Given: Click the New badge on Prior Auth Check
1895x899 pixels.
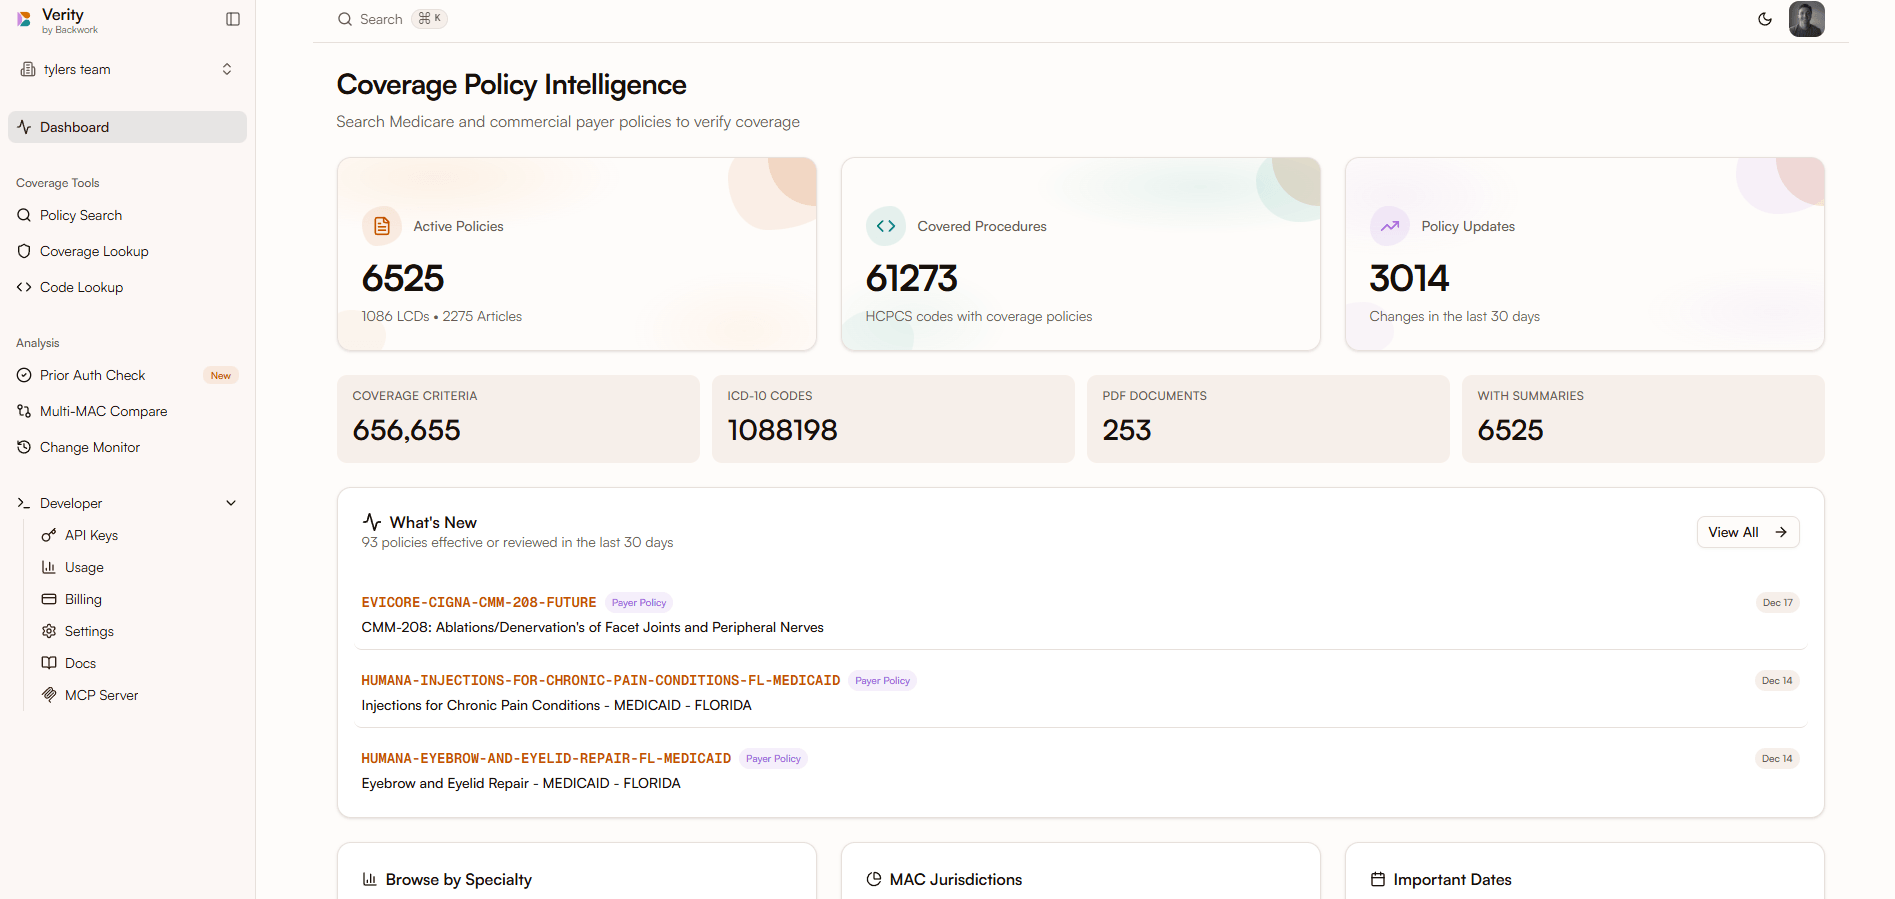Looking at the screenshot, I should (x=221, y=375).
